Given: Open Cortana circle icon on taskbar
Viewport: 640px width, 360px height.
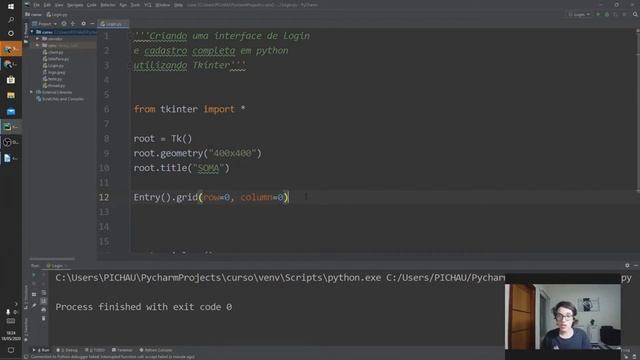Looking at the screenshot, I should [x=11, y=33].
